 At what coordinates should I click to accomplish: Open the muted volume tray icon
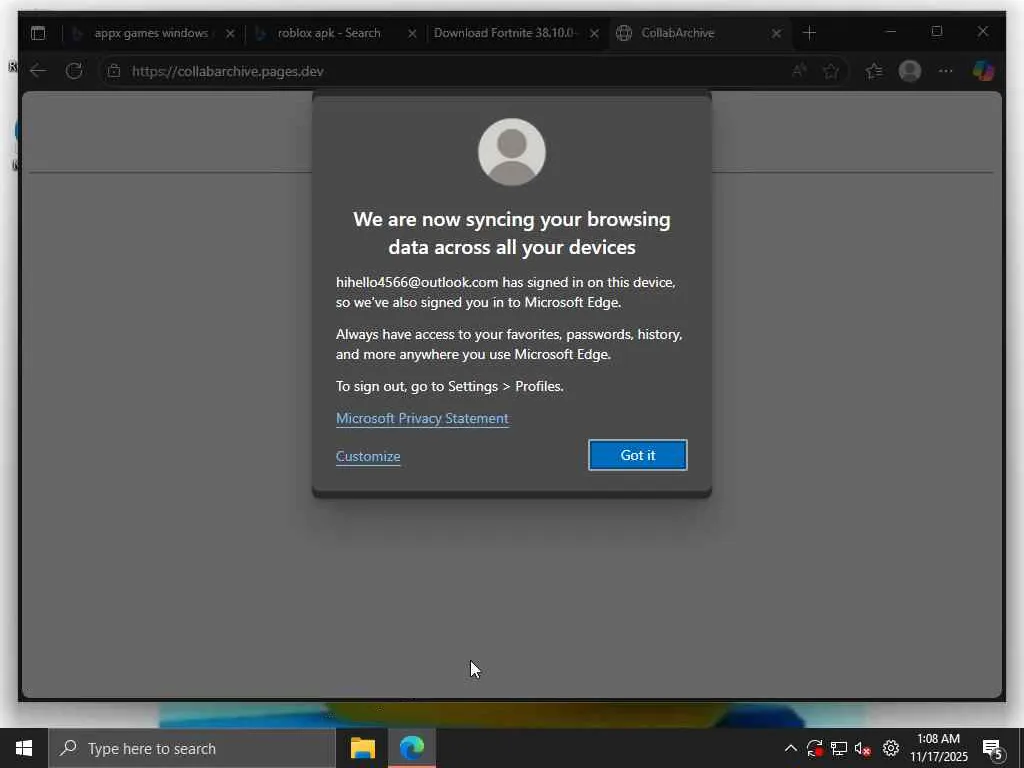coord(863,748)
